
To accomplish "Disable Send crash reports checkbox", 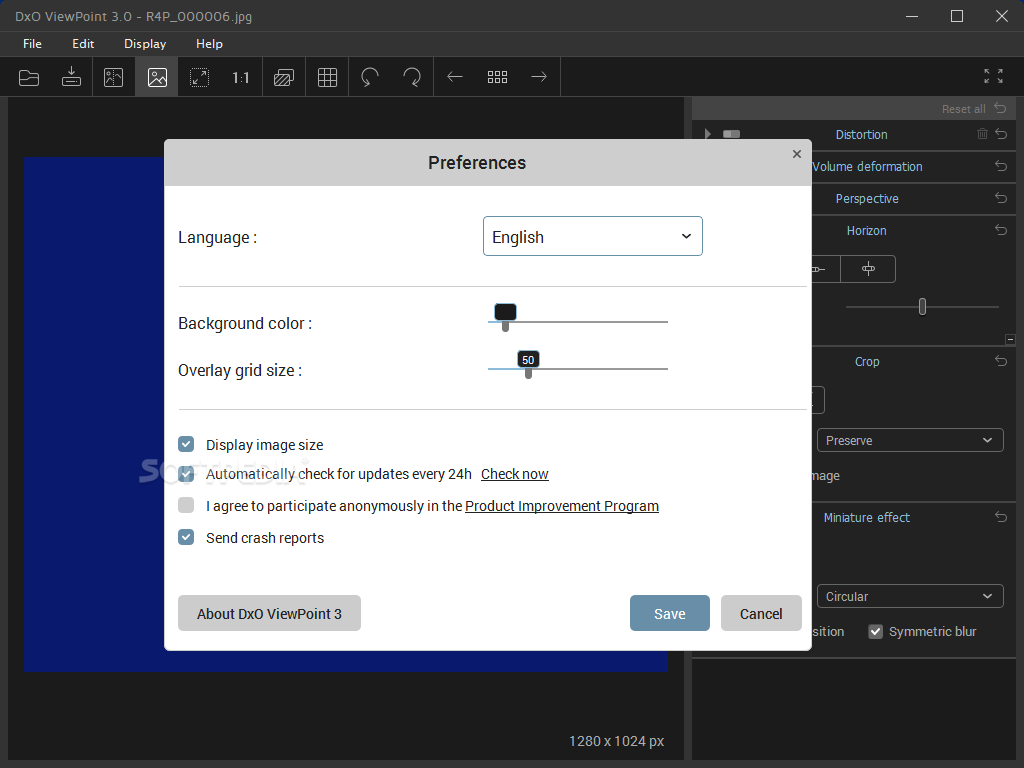I will [x=186, y=537].
